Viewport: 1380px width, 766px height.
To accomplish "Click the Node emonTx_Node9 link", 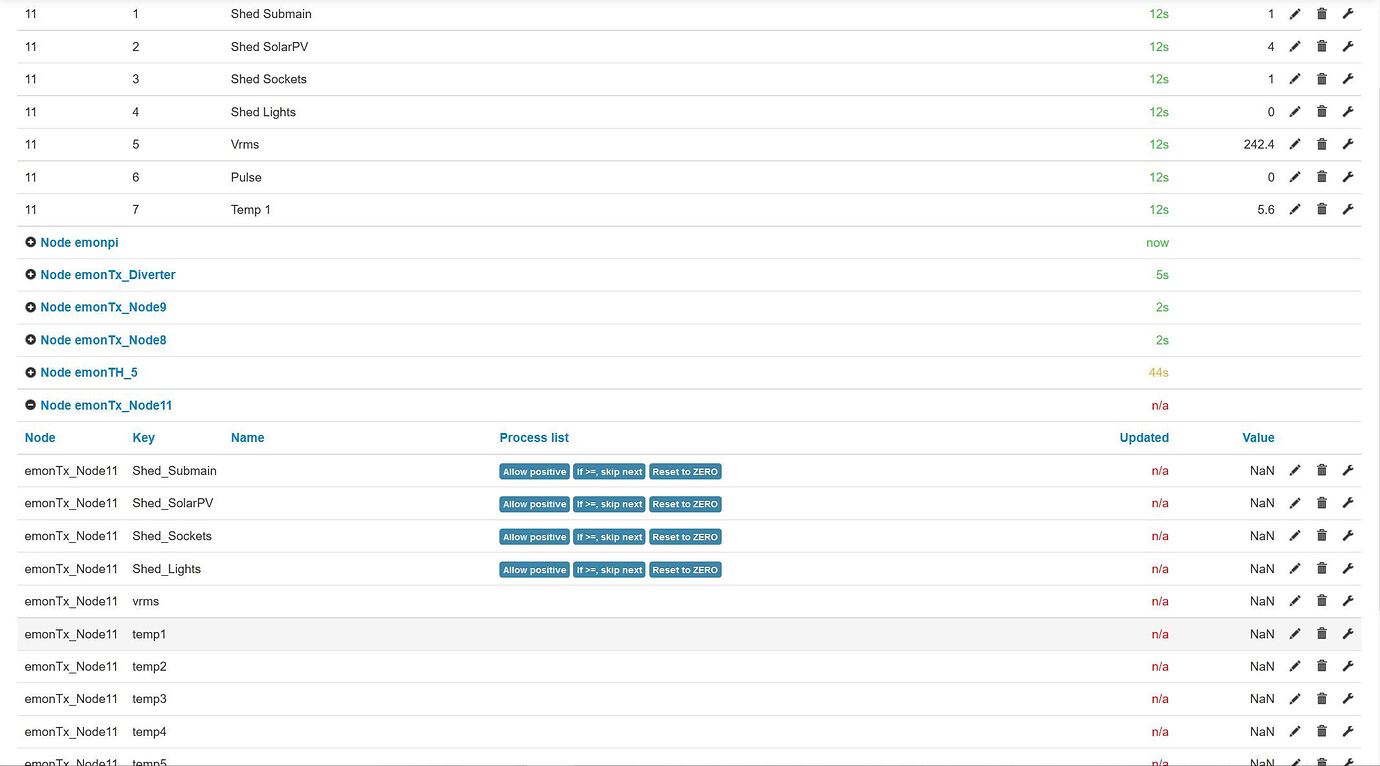I will [x=101, y=307].
